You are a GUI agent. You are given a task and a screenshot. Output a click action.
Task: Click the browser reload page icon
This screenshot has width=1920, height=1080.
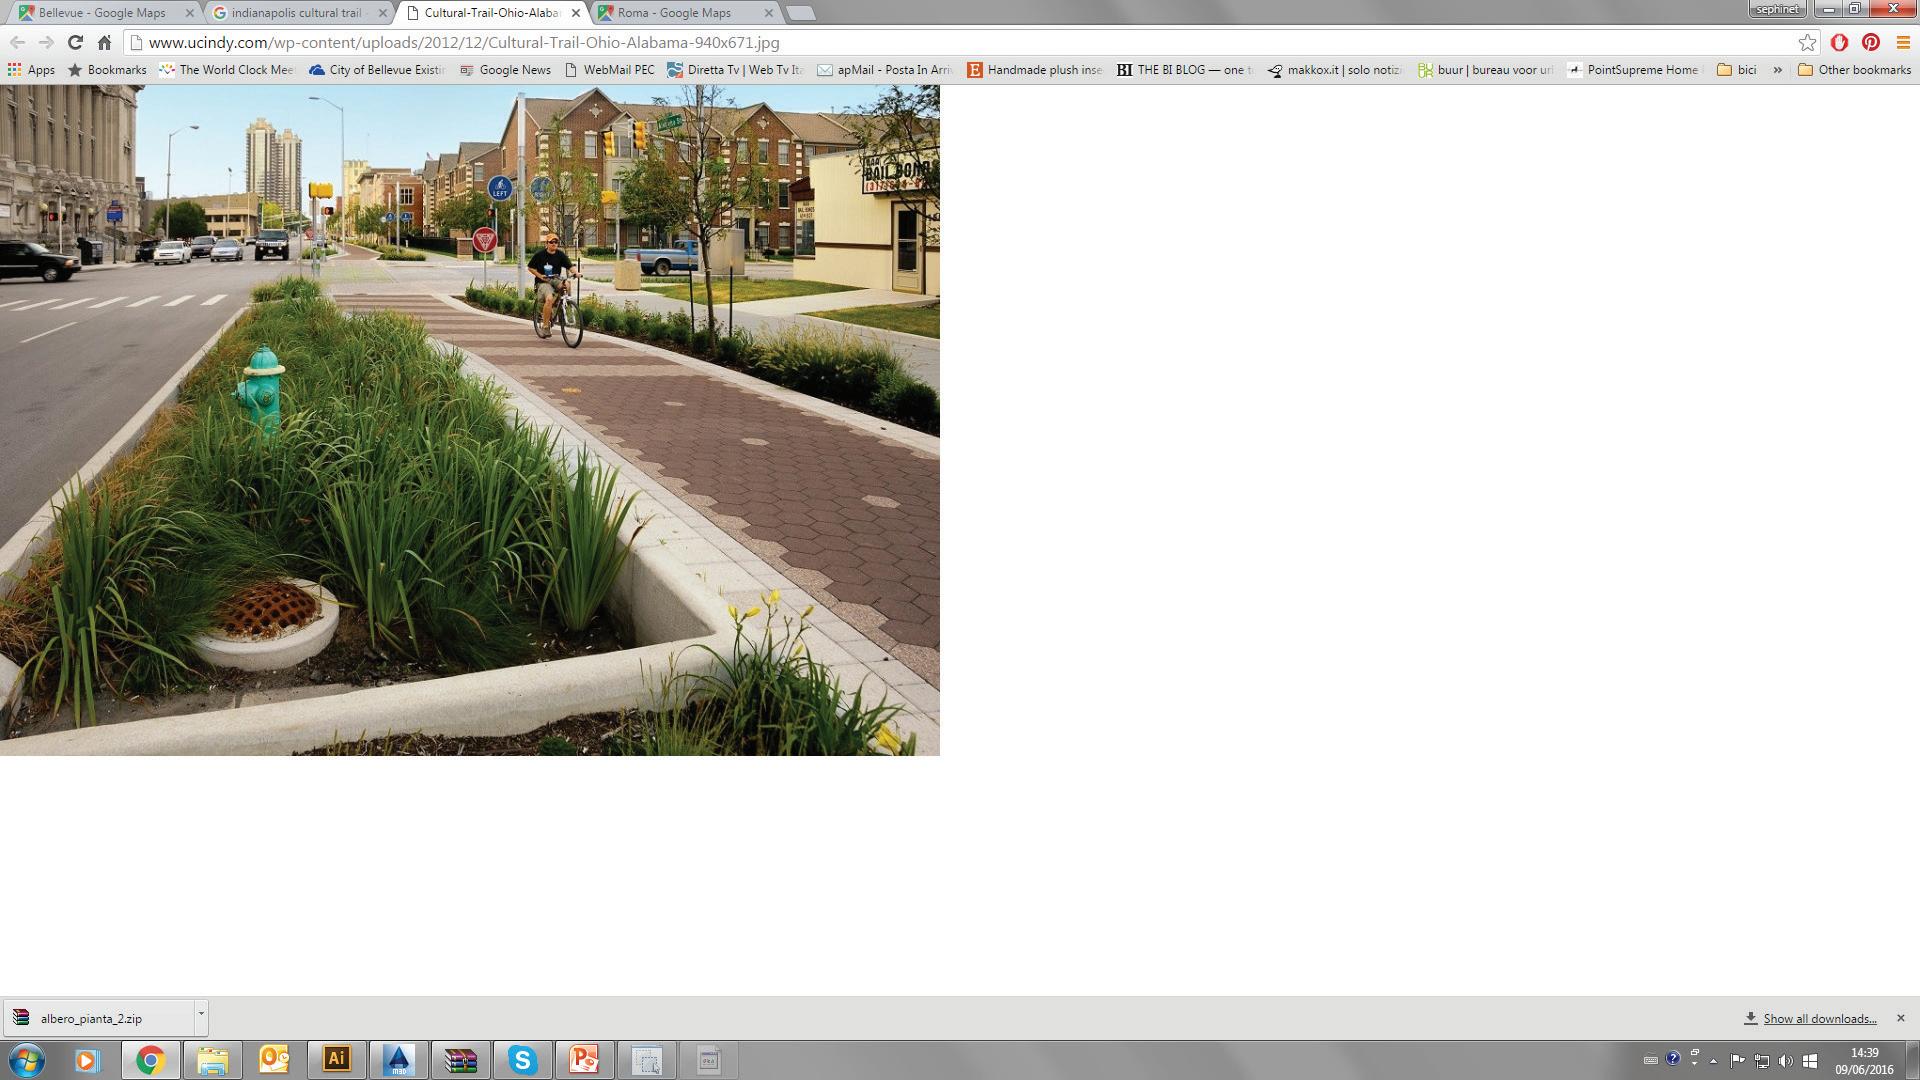75,42
